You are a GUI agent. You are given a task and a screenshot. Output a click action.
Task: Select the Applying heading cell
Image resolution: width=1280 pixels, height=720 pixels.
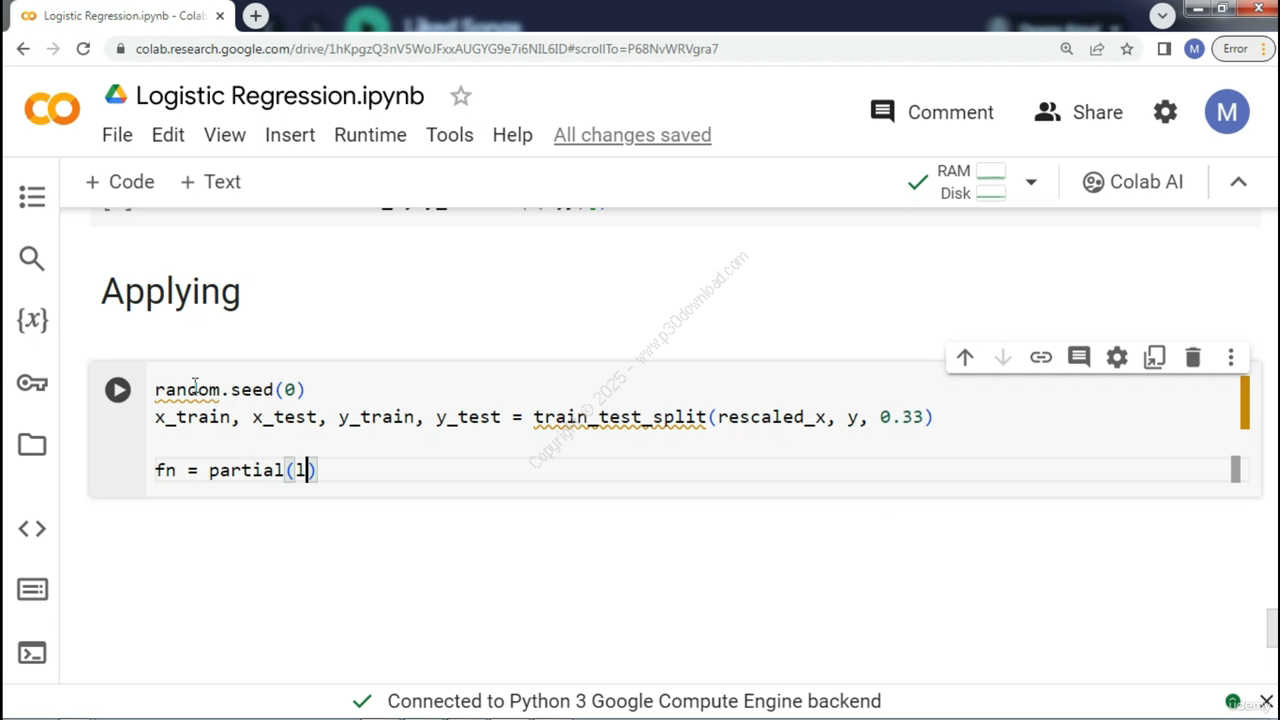171,292
